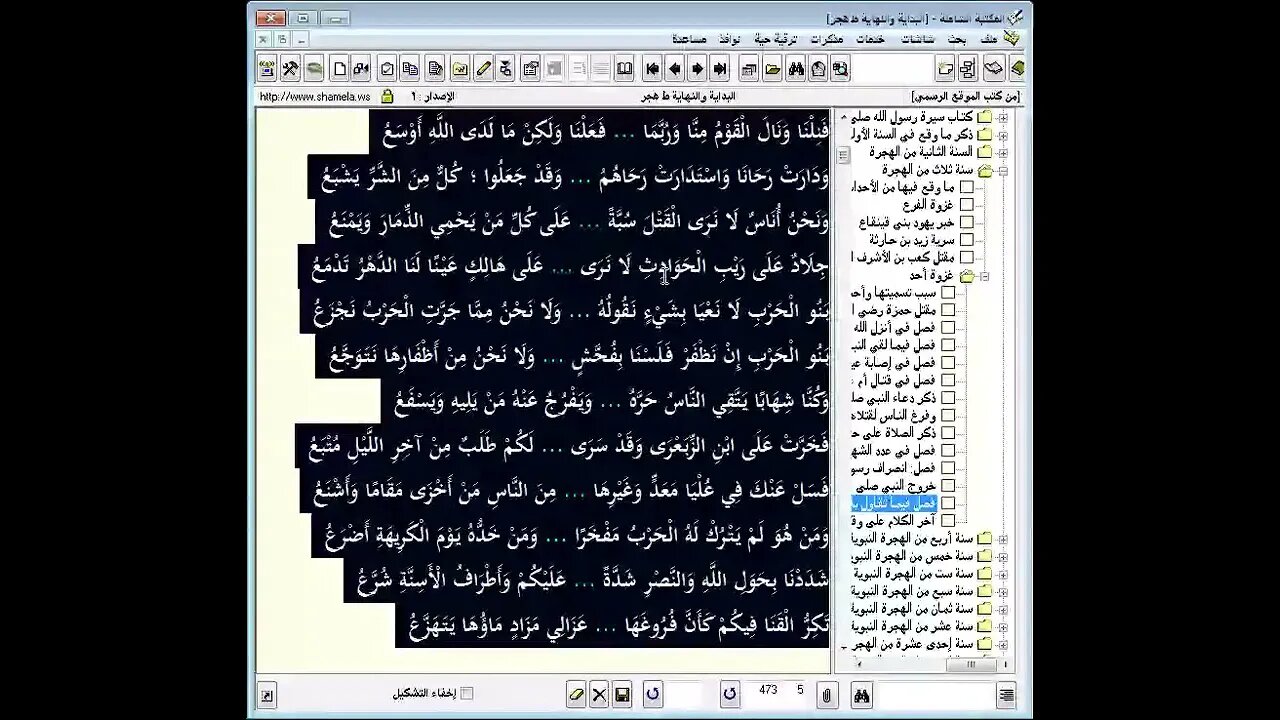Click the open folder toolbar icon

tap(773, 69)
